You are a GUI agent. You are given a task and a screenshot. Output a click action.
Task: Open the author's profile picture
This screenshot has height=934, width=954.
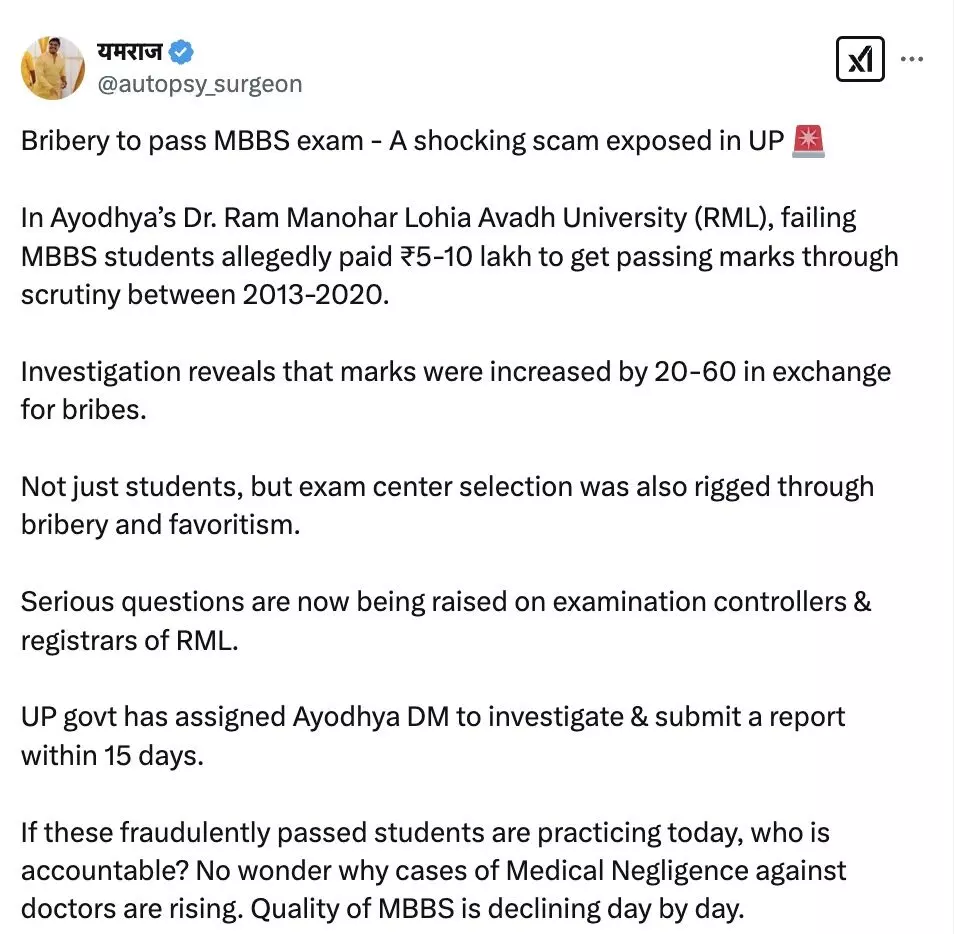click(53, 67)
